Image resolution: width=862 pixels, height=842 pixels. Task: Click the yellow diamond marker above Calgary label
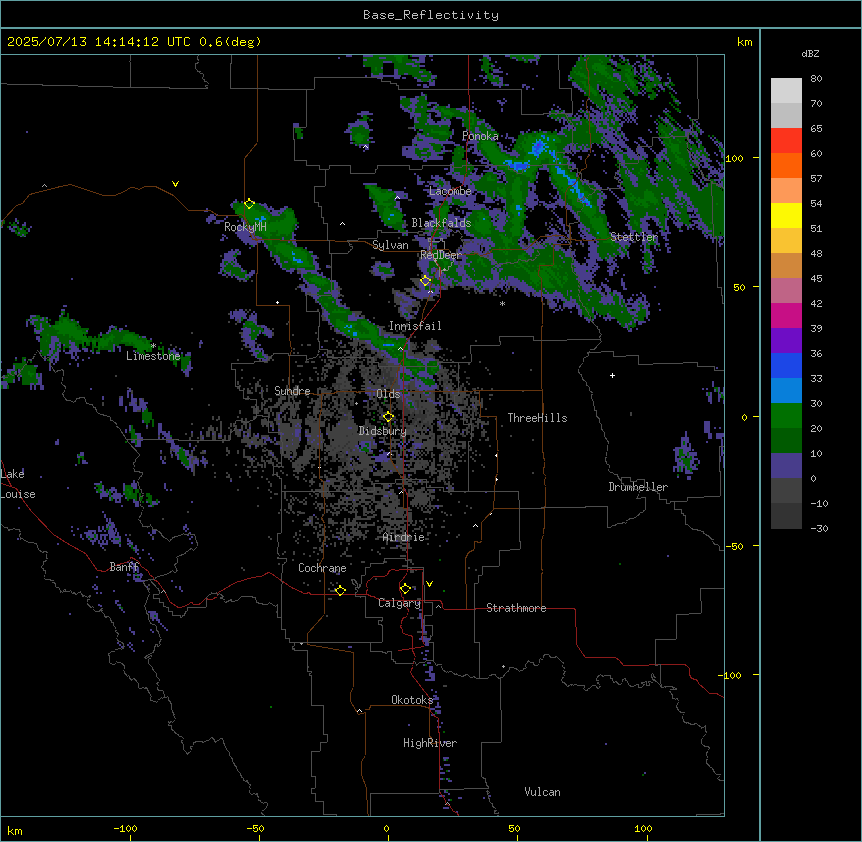tap(405, 589)
